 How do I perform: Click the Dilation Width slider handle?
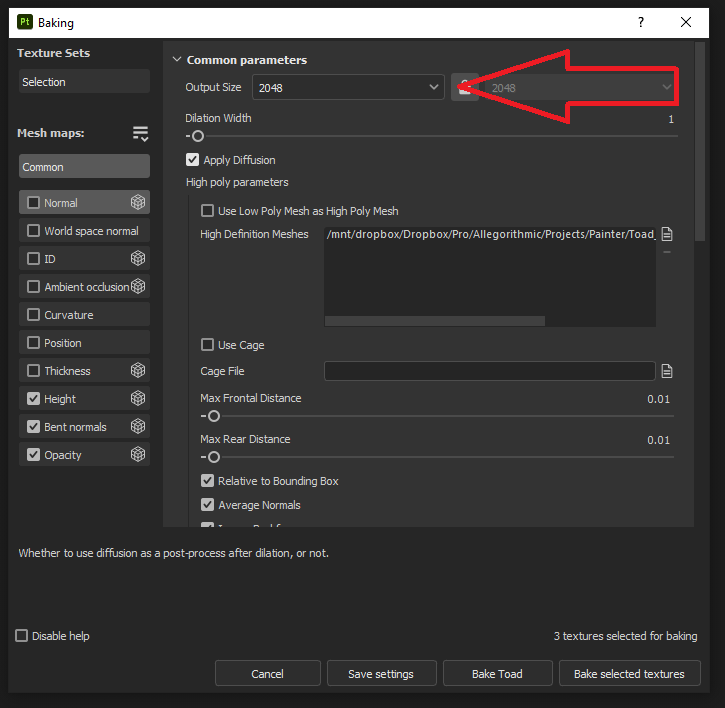pyautogui.click(x=198, y=136)
